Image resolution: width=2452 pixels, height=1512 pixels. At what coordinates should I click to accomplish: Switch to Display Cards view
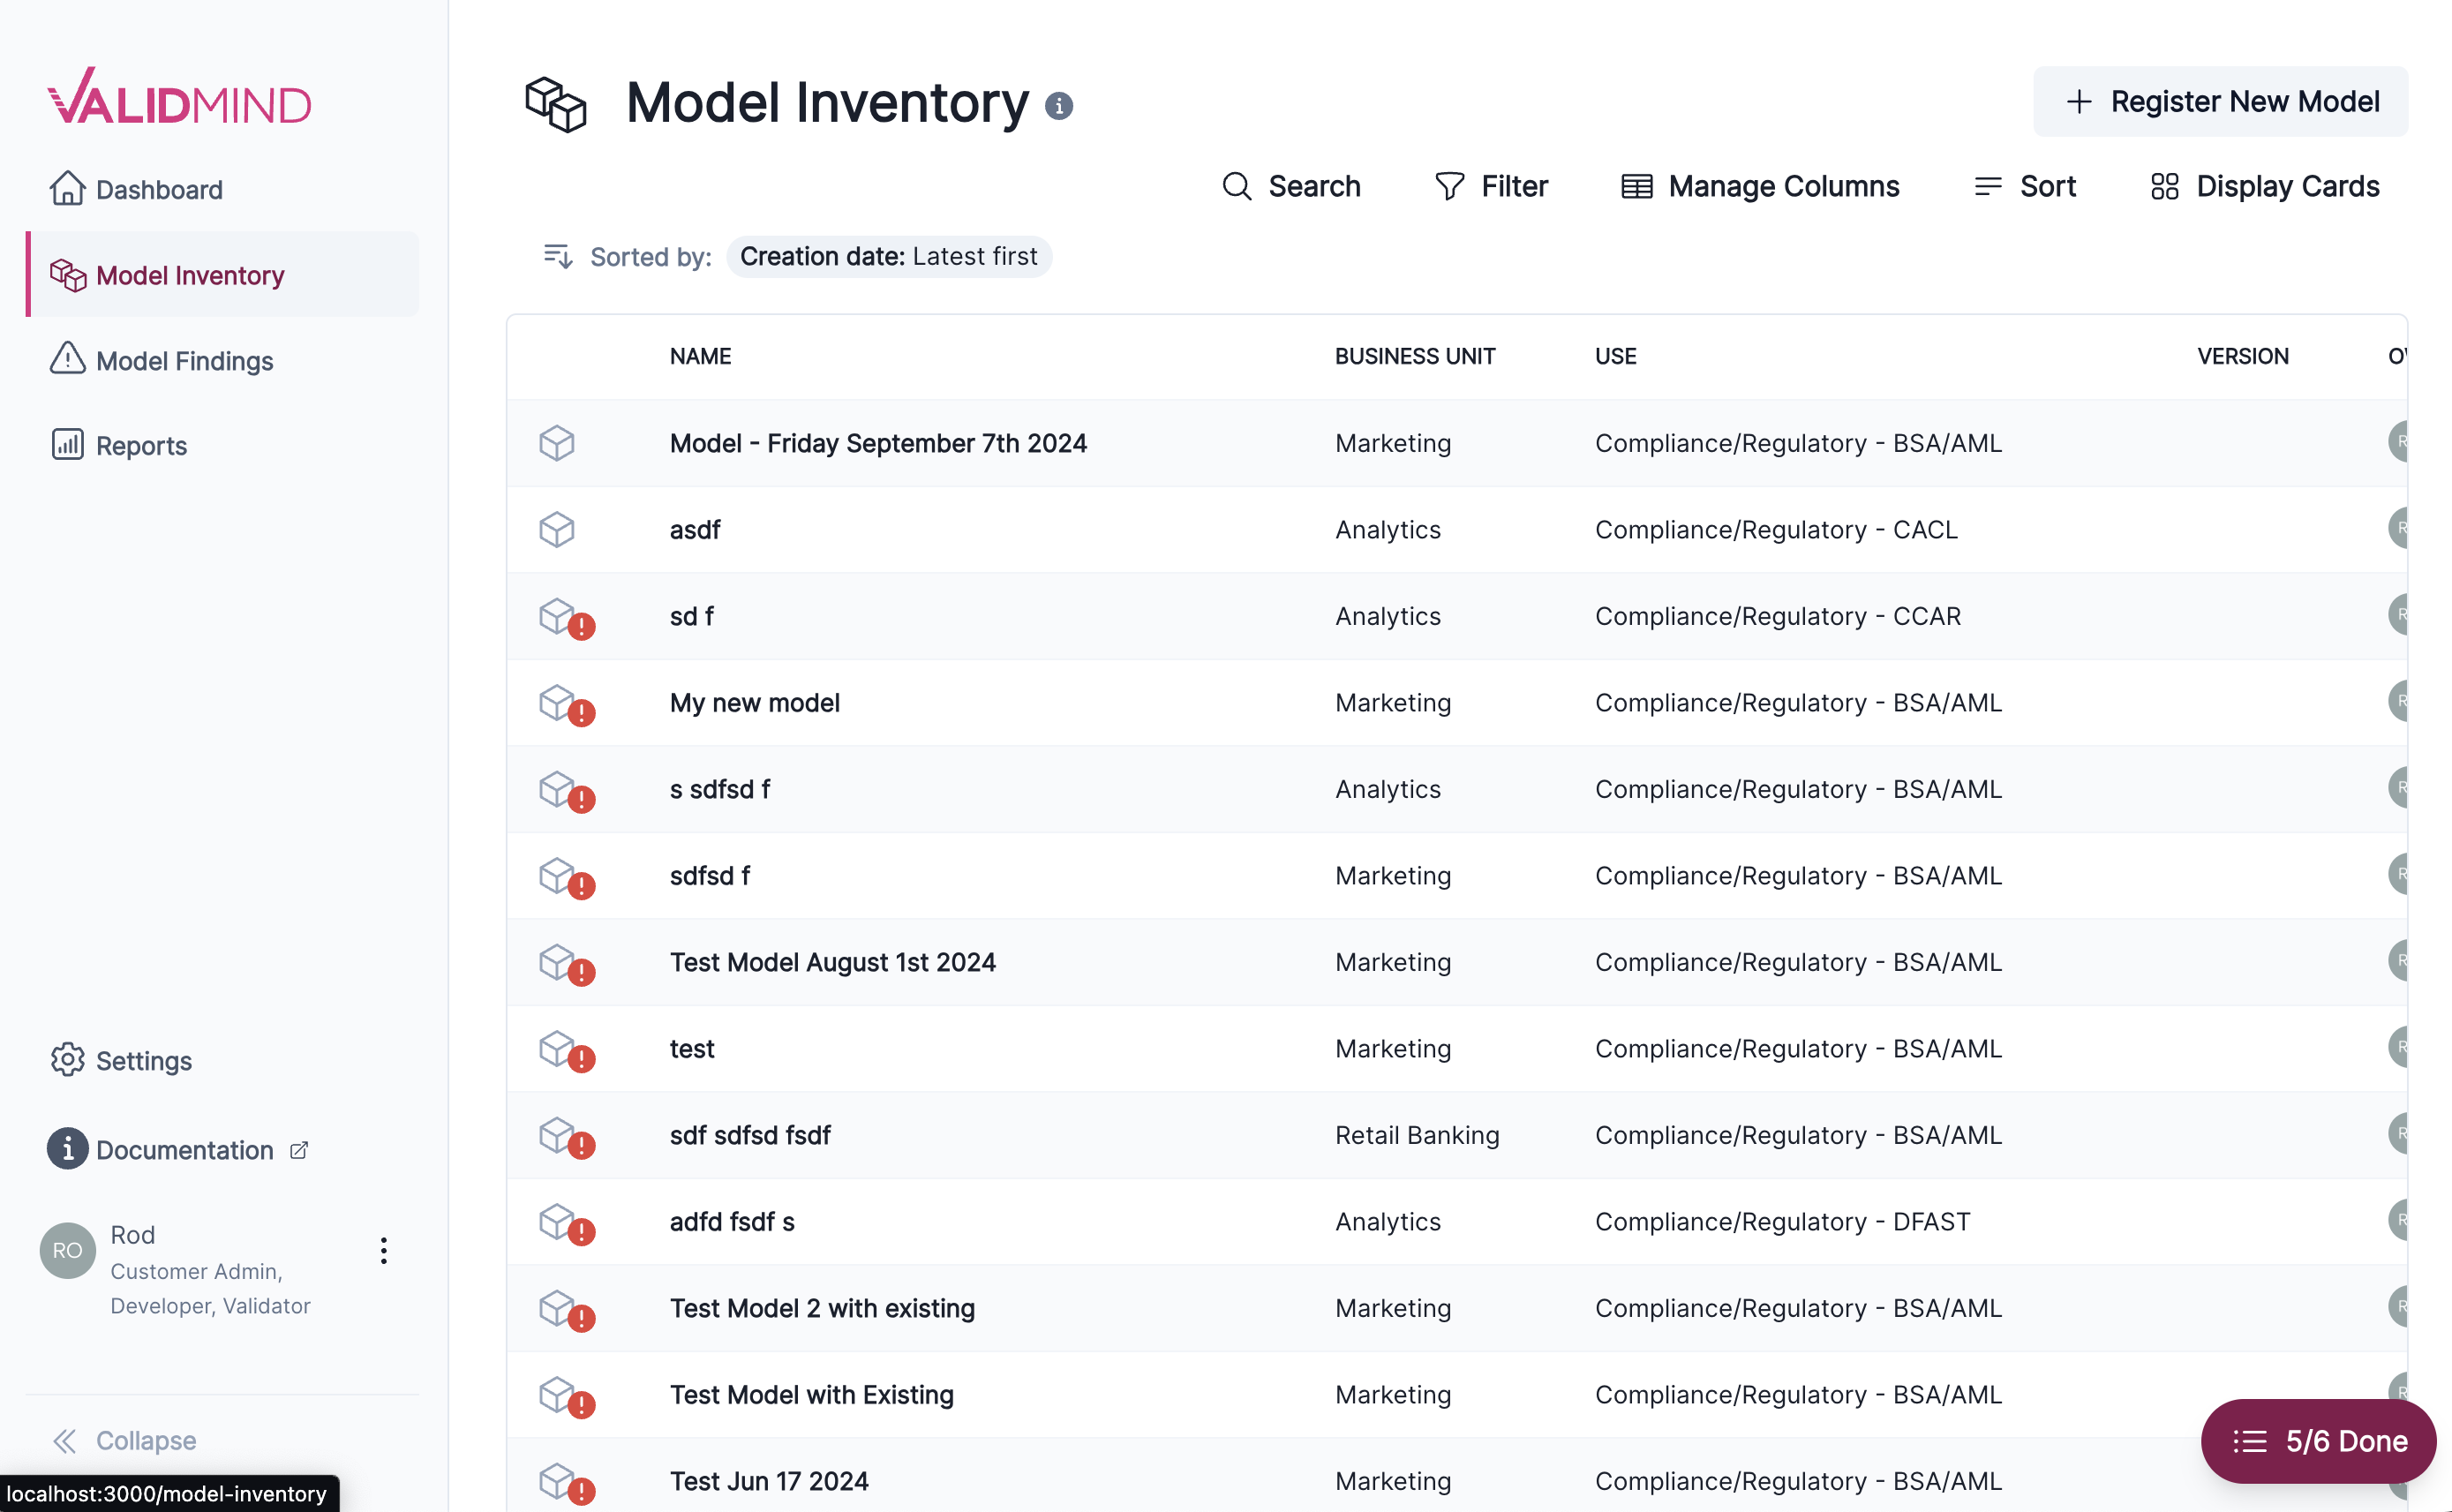click(2165, 186)
